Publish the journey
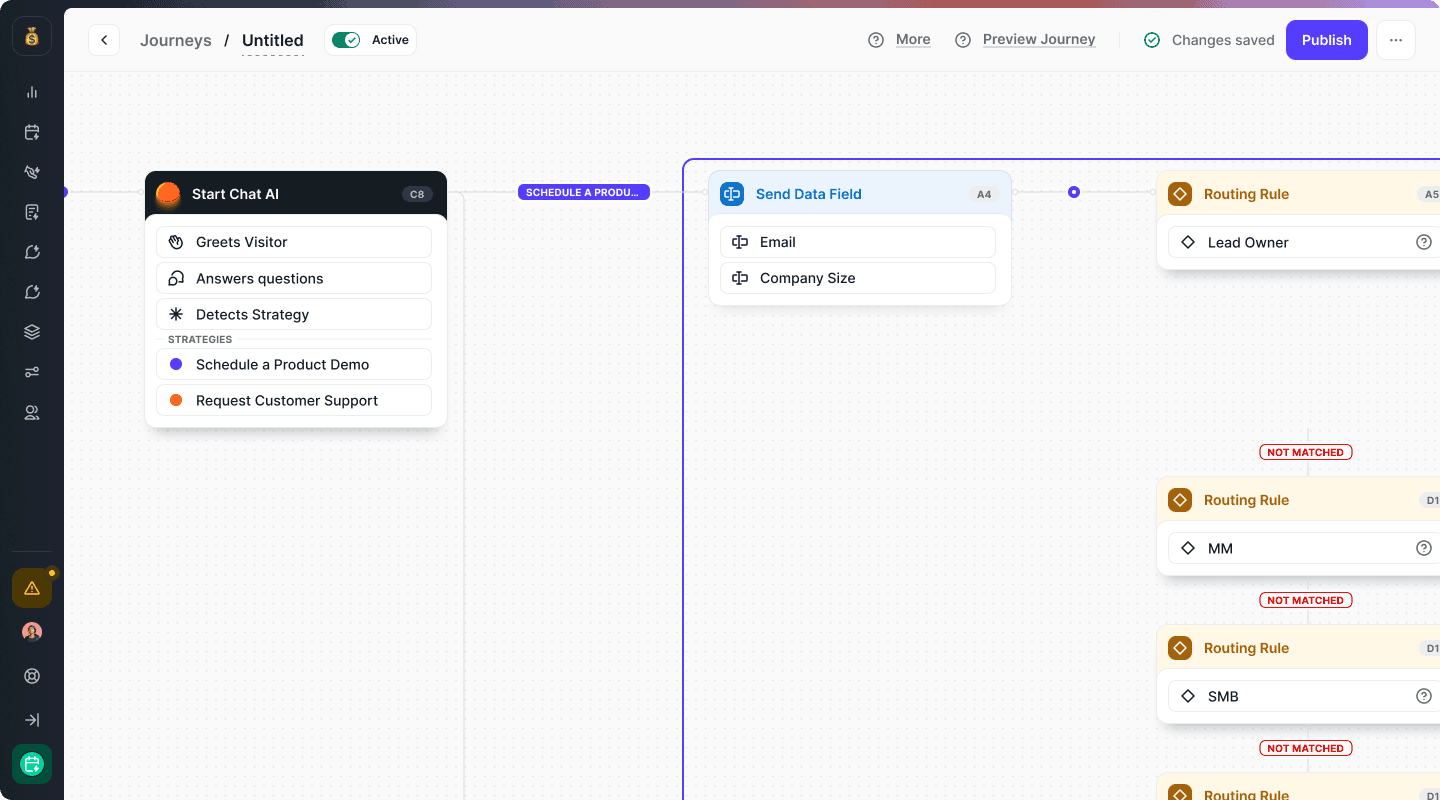This screenshot has height=800, width=1440. point(1326,40)
